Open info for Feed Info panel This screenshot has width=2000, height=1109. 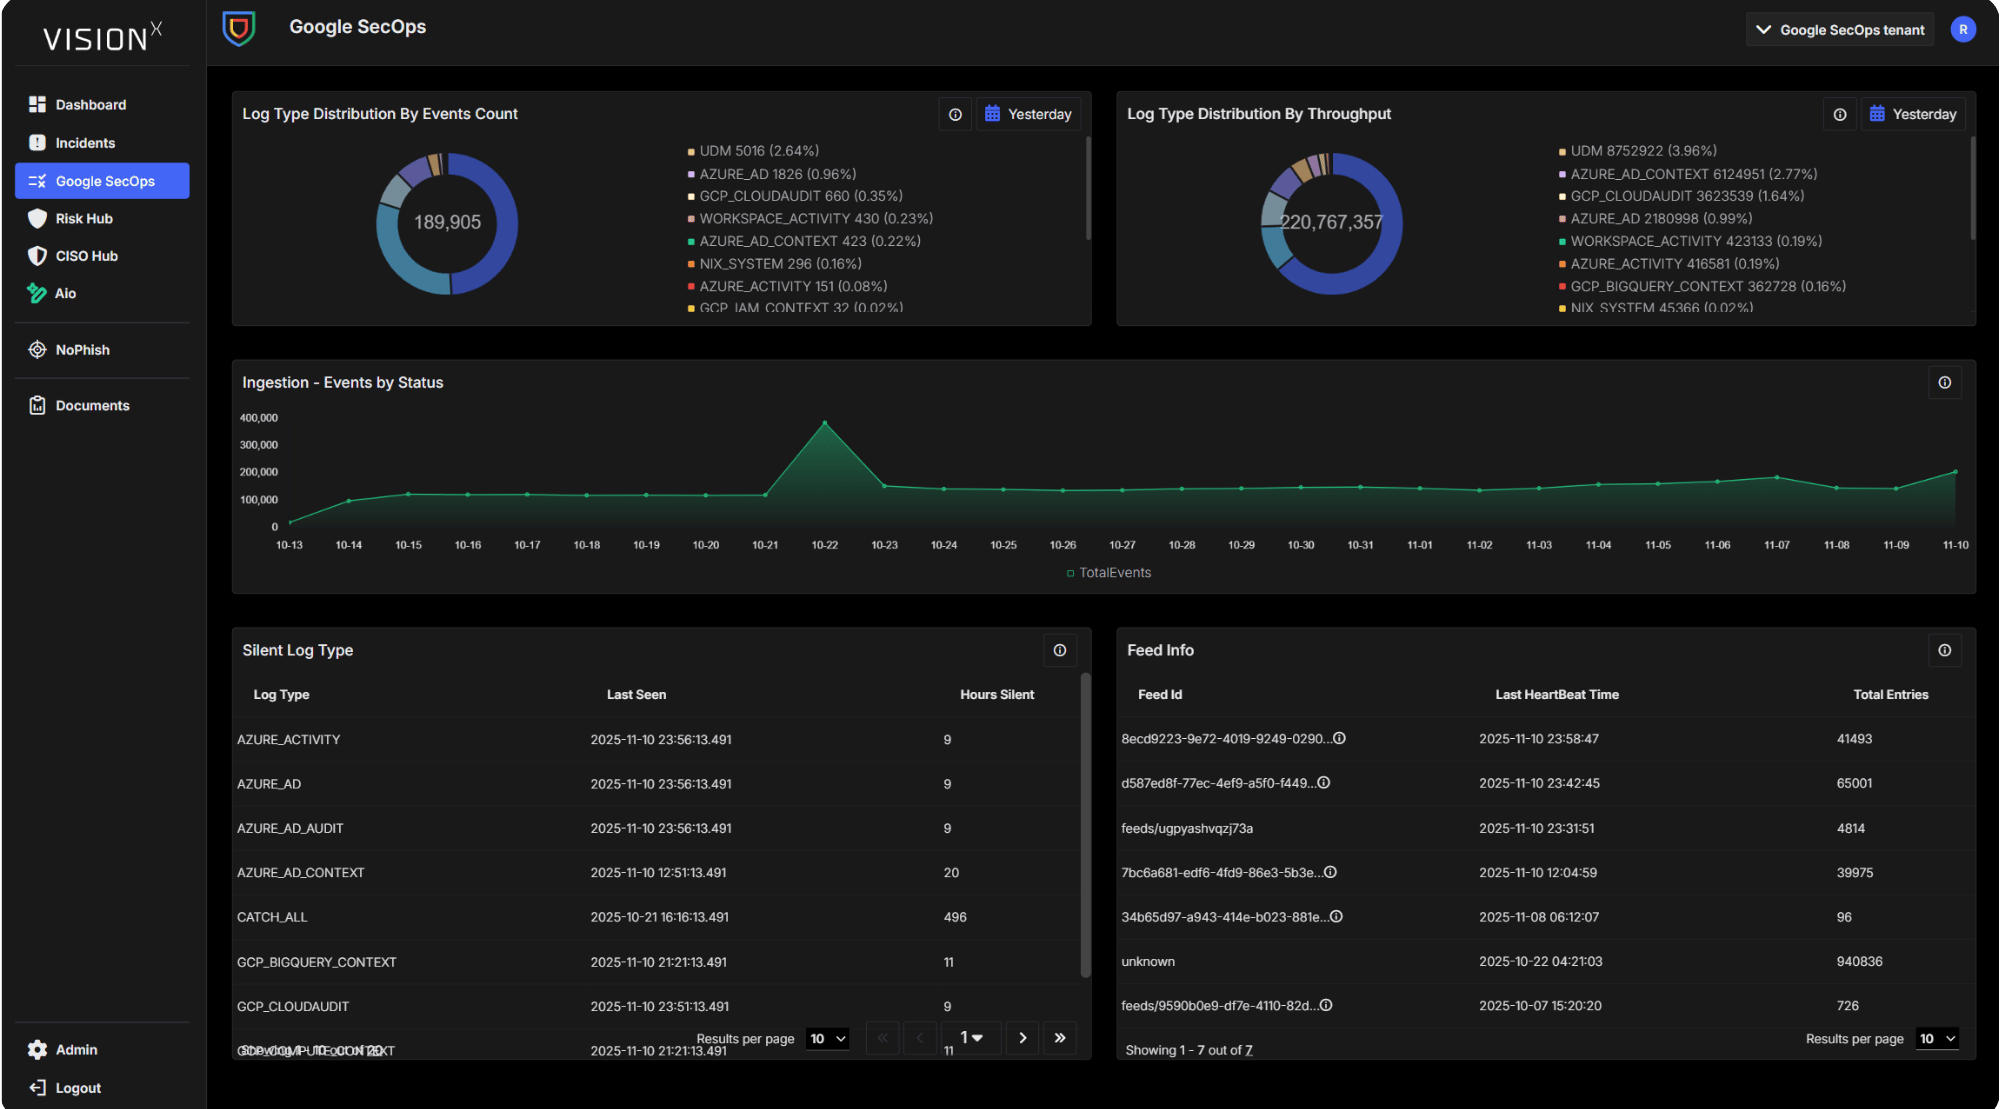[1945, 651]
